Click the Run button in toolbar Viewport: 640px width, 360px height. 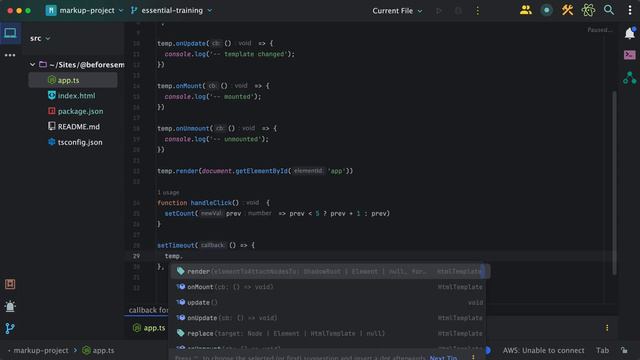(439, 11)
